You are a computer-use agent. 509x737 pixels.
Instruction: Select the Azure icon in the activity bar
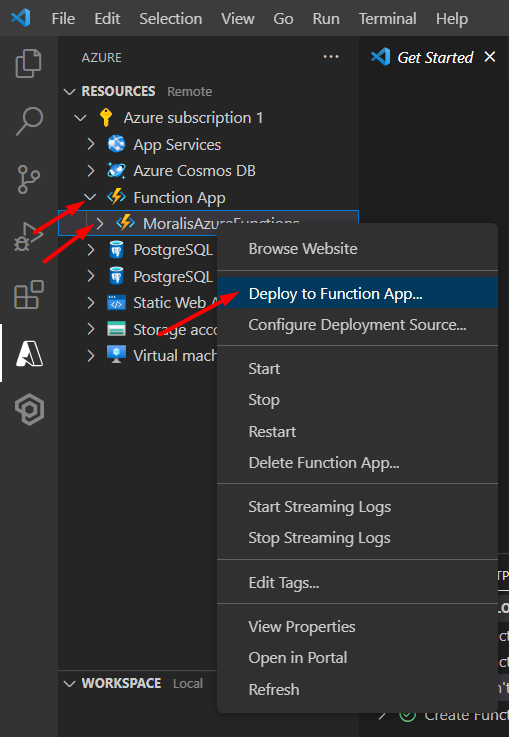pos(29,353)
